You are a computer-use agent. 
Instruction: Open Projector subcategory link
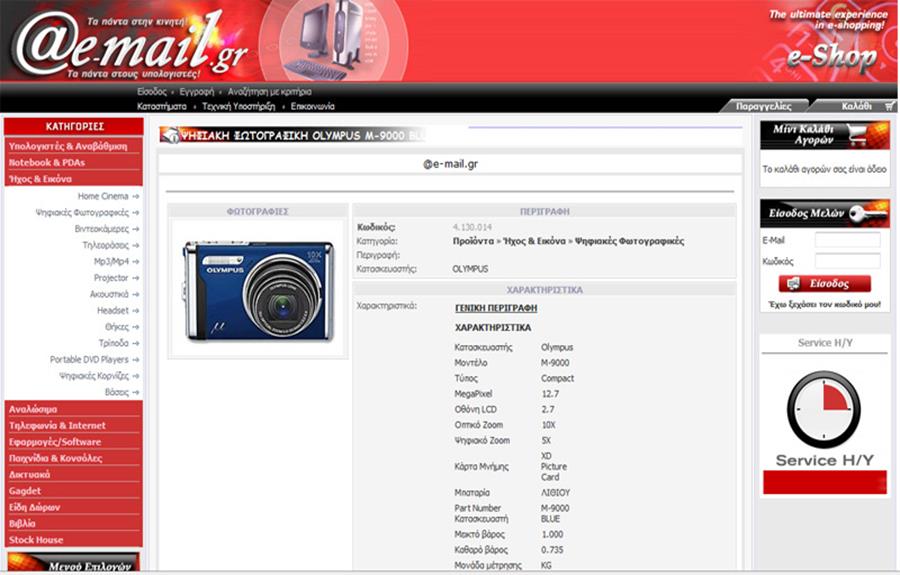(x=111, y=278)
